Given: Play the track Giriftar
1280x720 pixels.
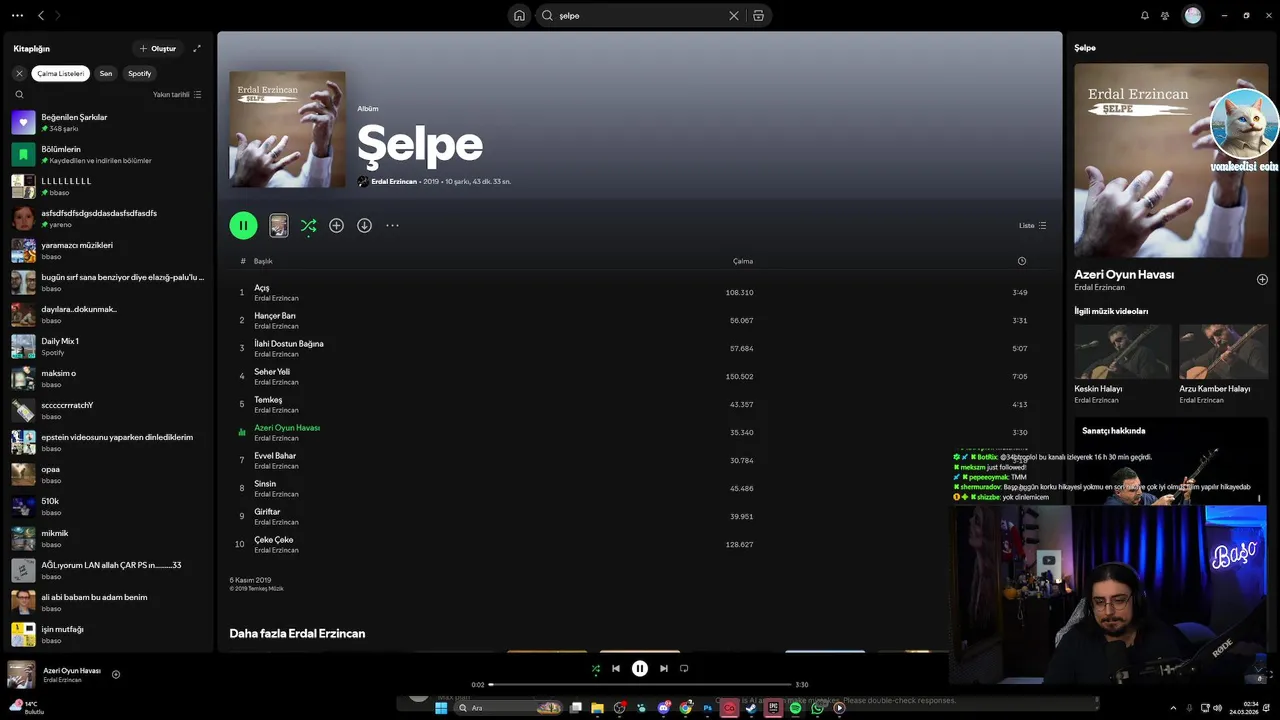Looking at the screenshot, I should [639, 516].
